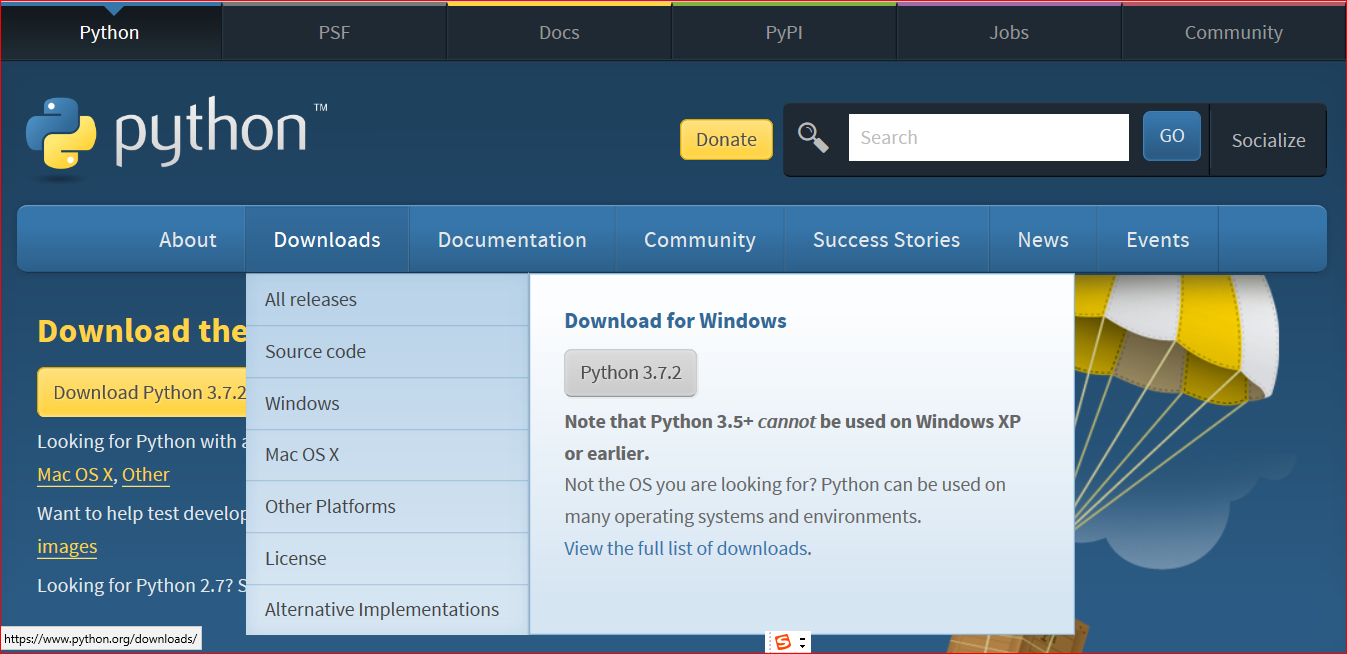The height and width of the screenshot is (654, 1347).
Task: Click the status bar URL python.org/downloads
Action: pyautogui.click(x=101, y=639)
